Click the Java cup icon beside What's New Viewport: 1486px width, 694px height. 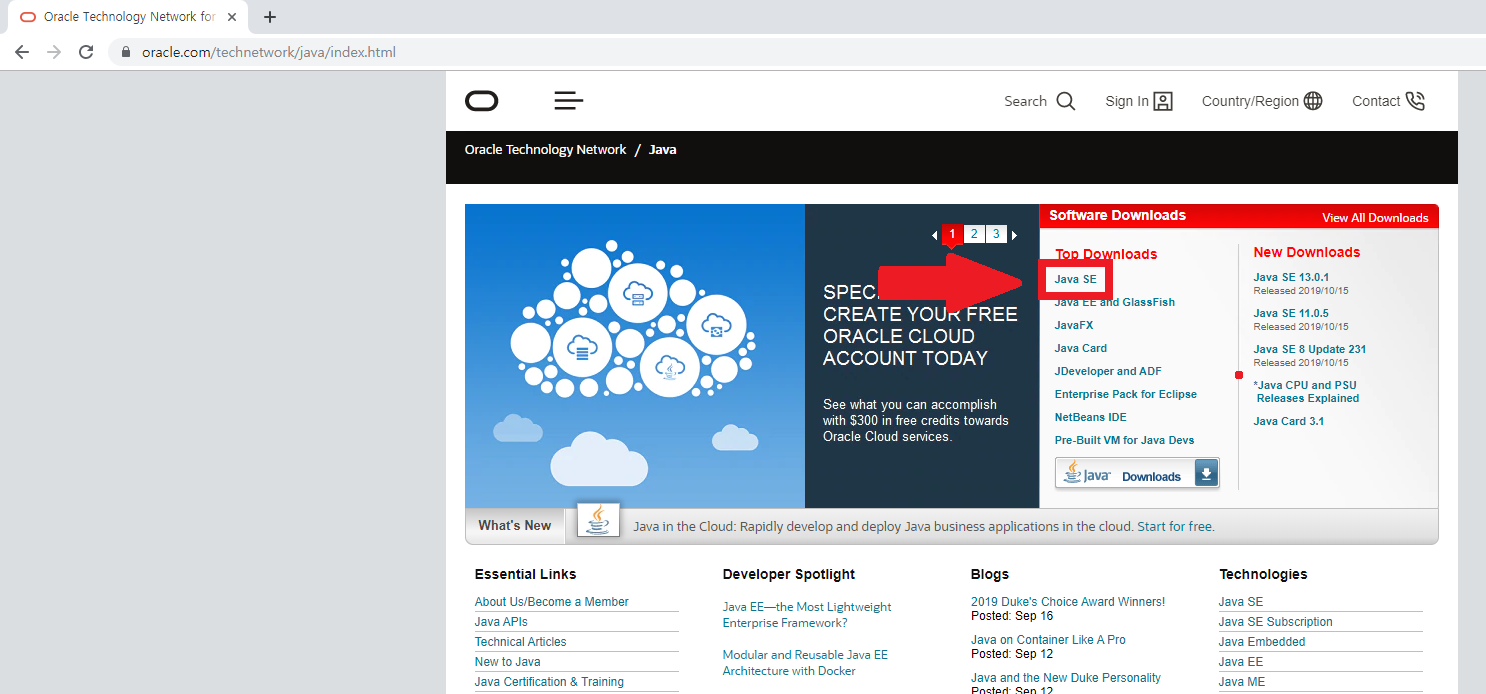(598, 521)
